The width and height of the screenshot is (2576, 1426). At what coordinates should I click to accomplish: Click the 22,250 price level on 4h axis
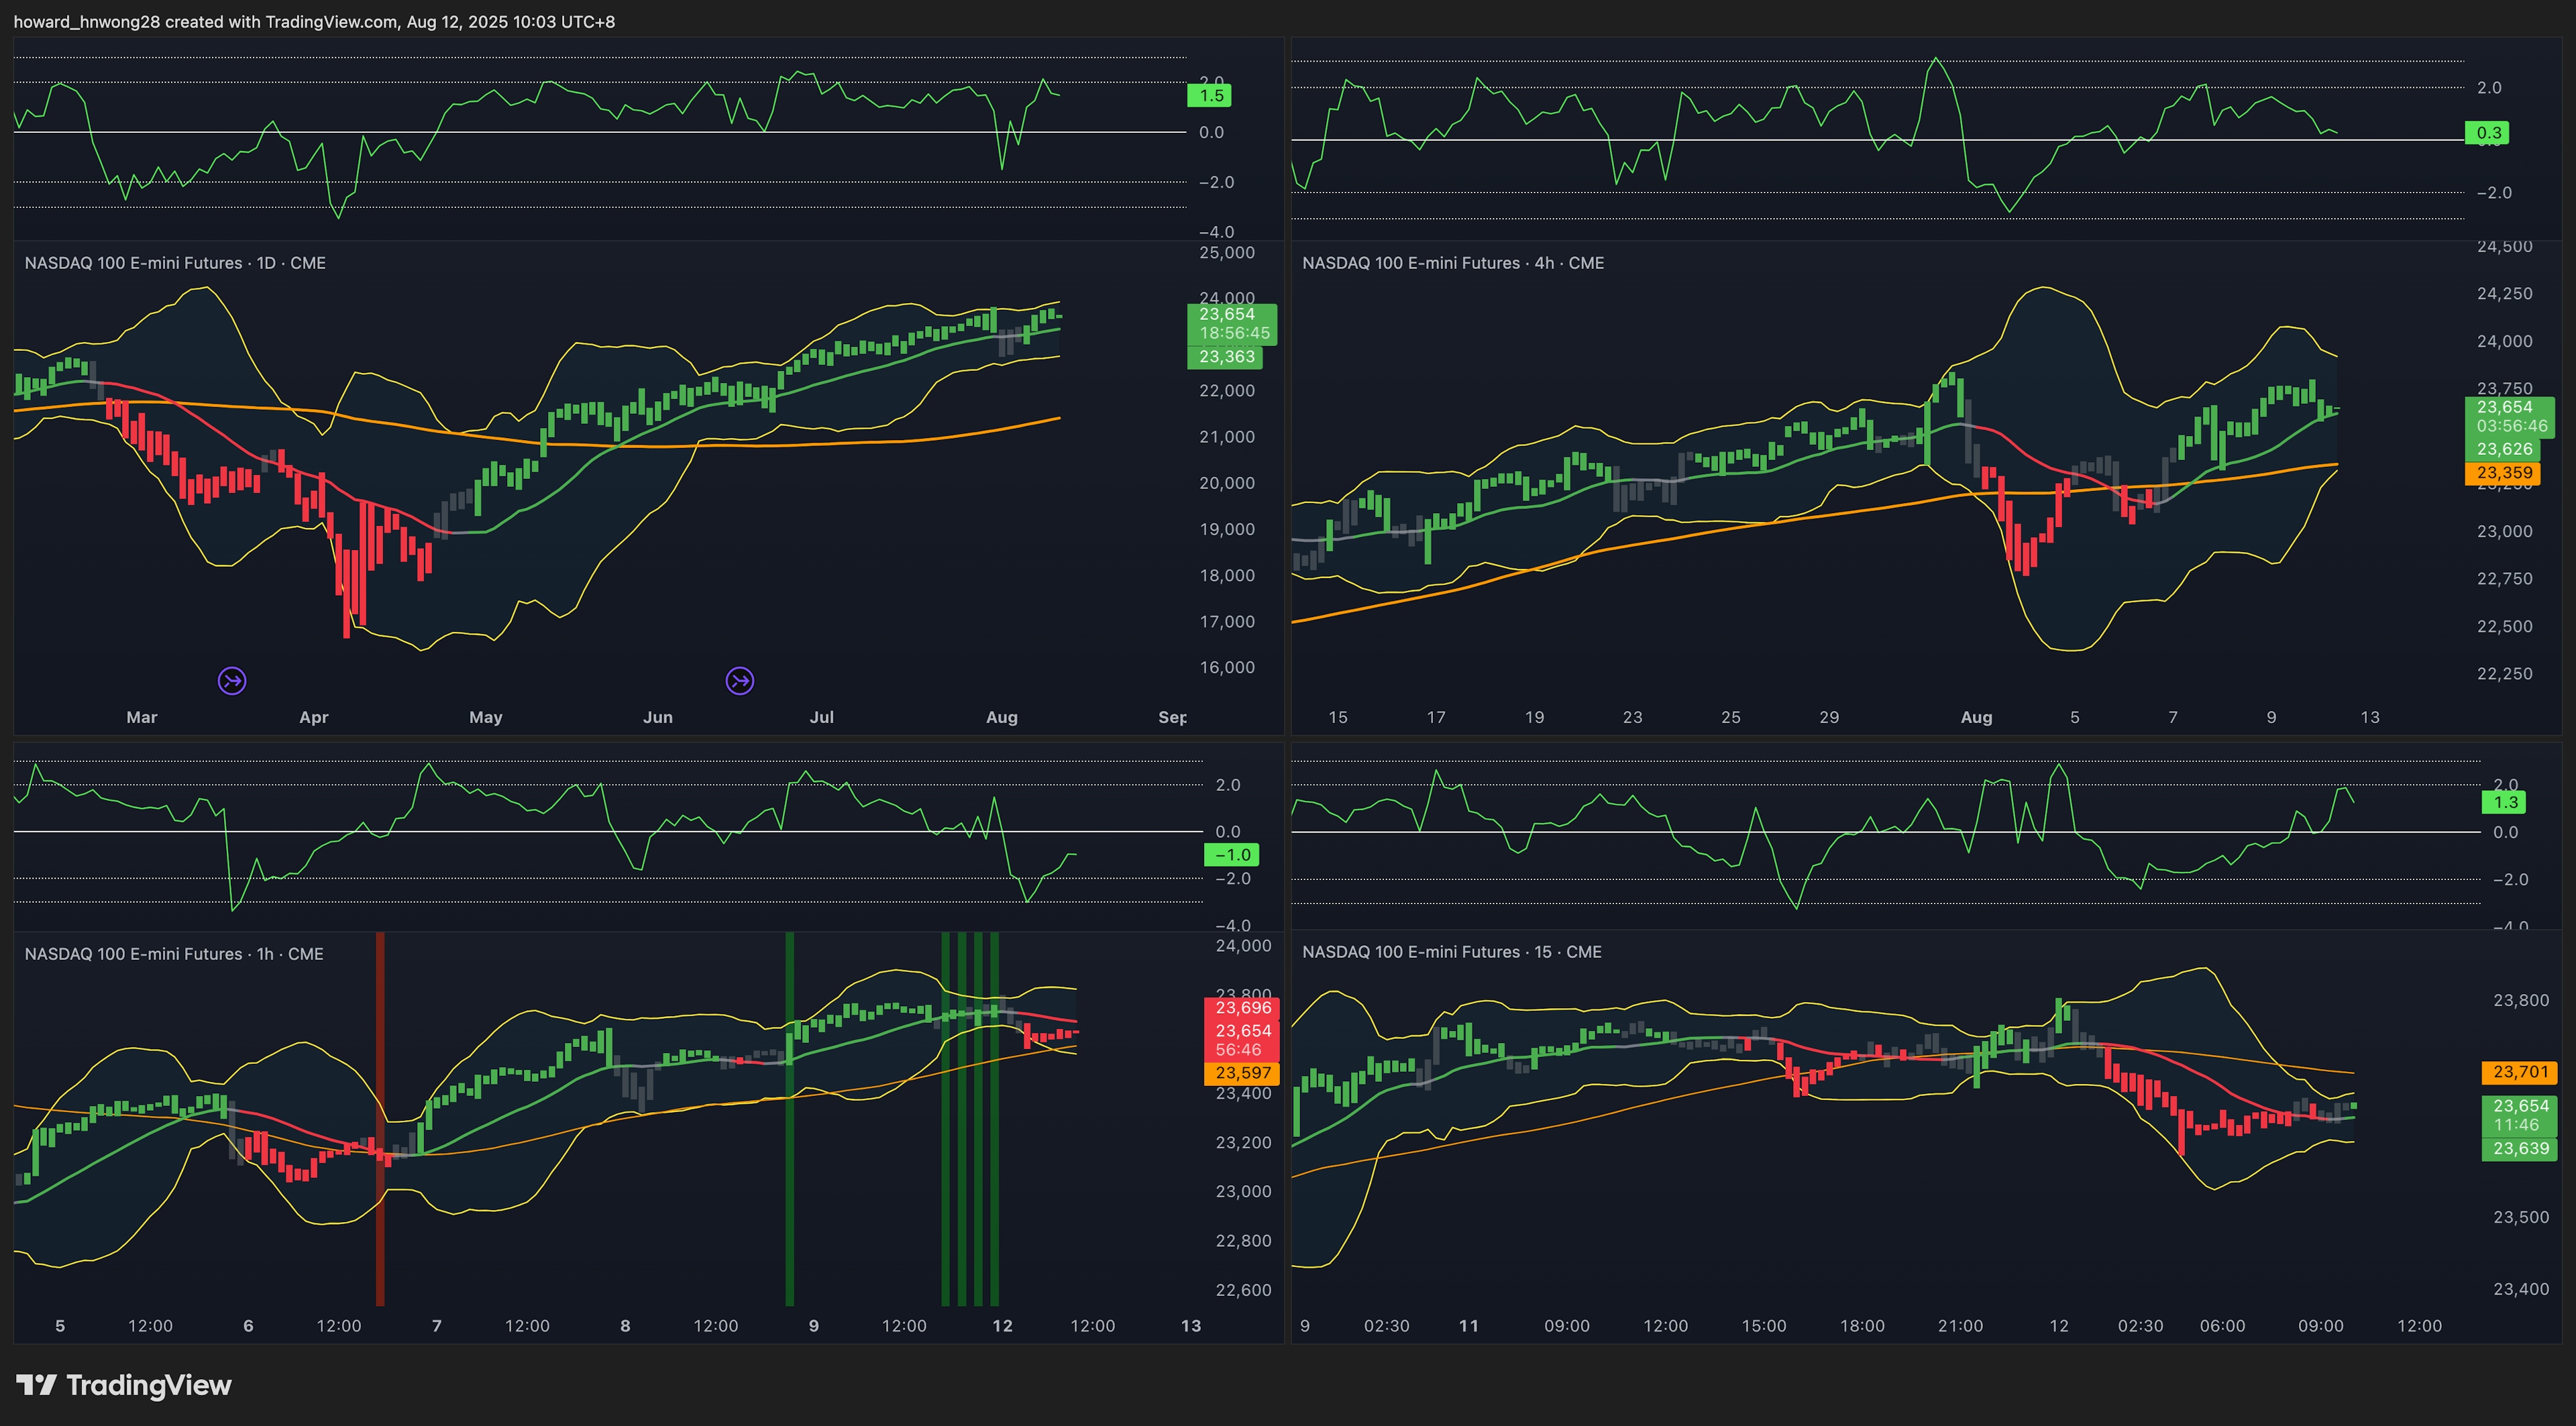click(2505, 673)
